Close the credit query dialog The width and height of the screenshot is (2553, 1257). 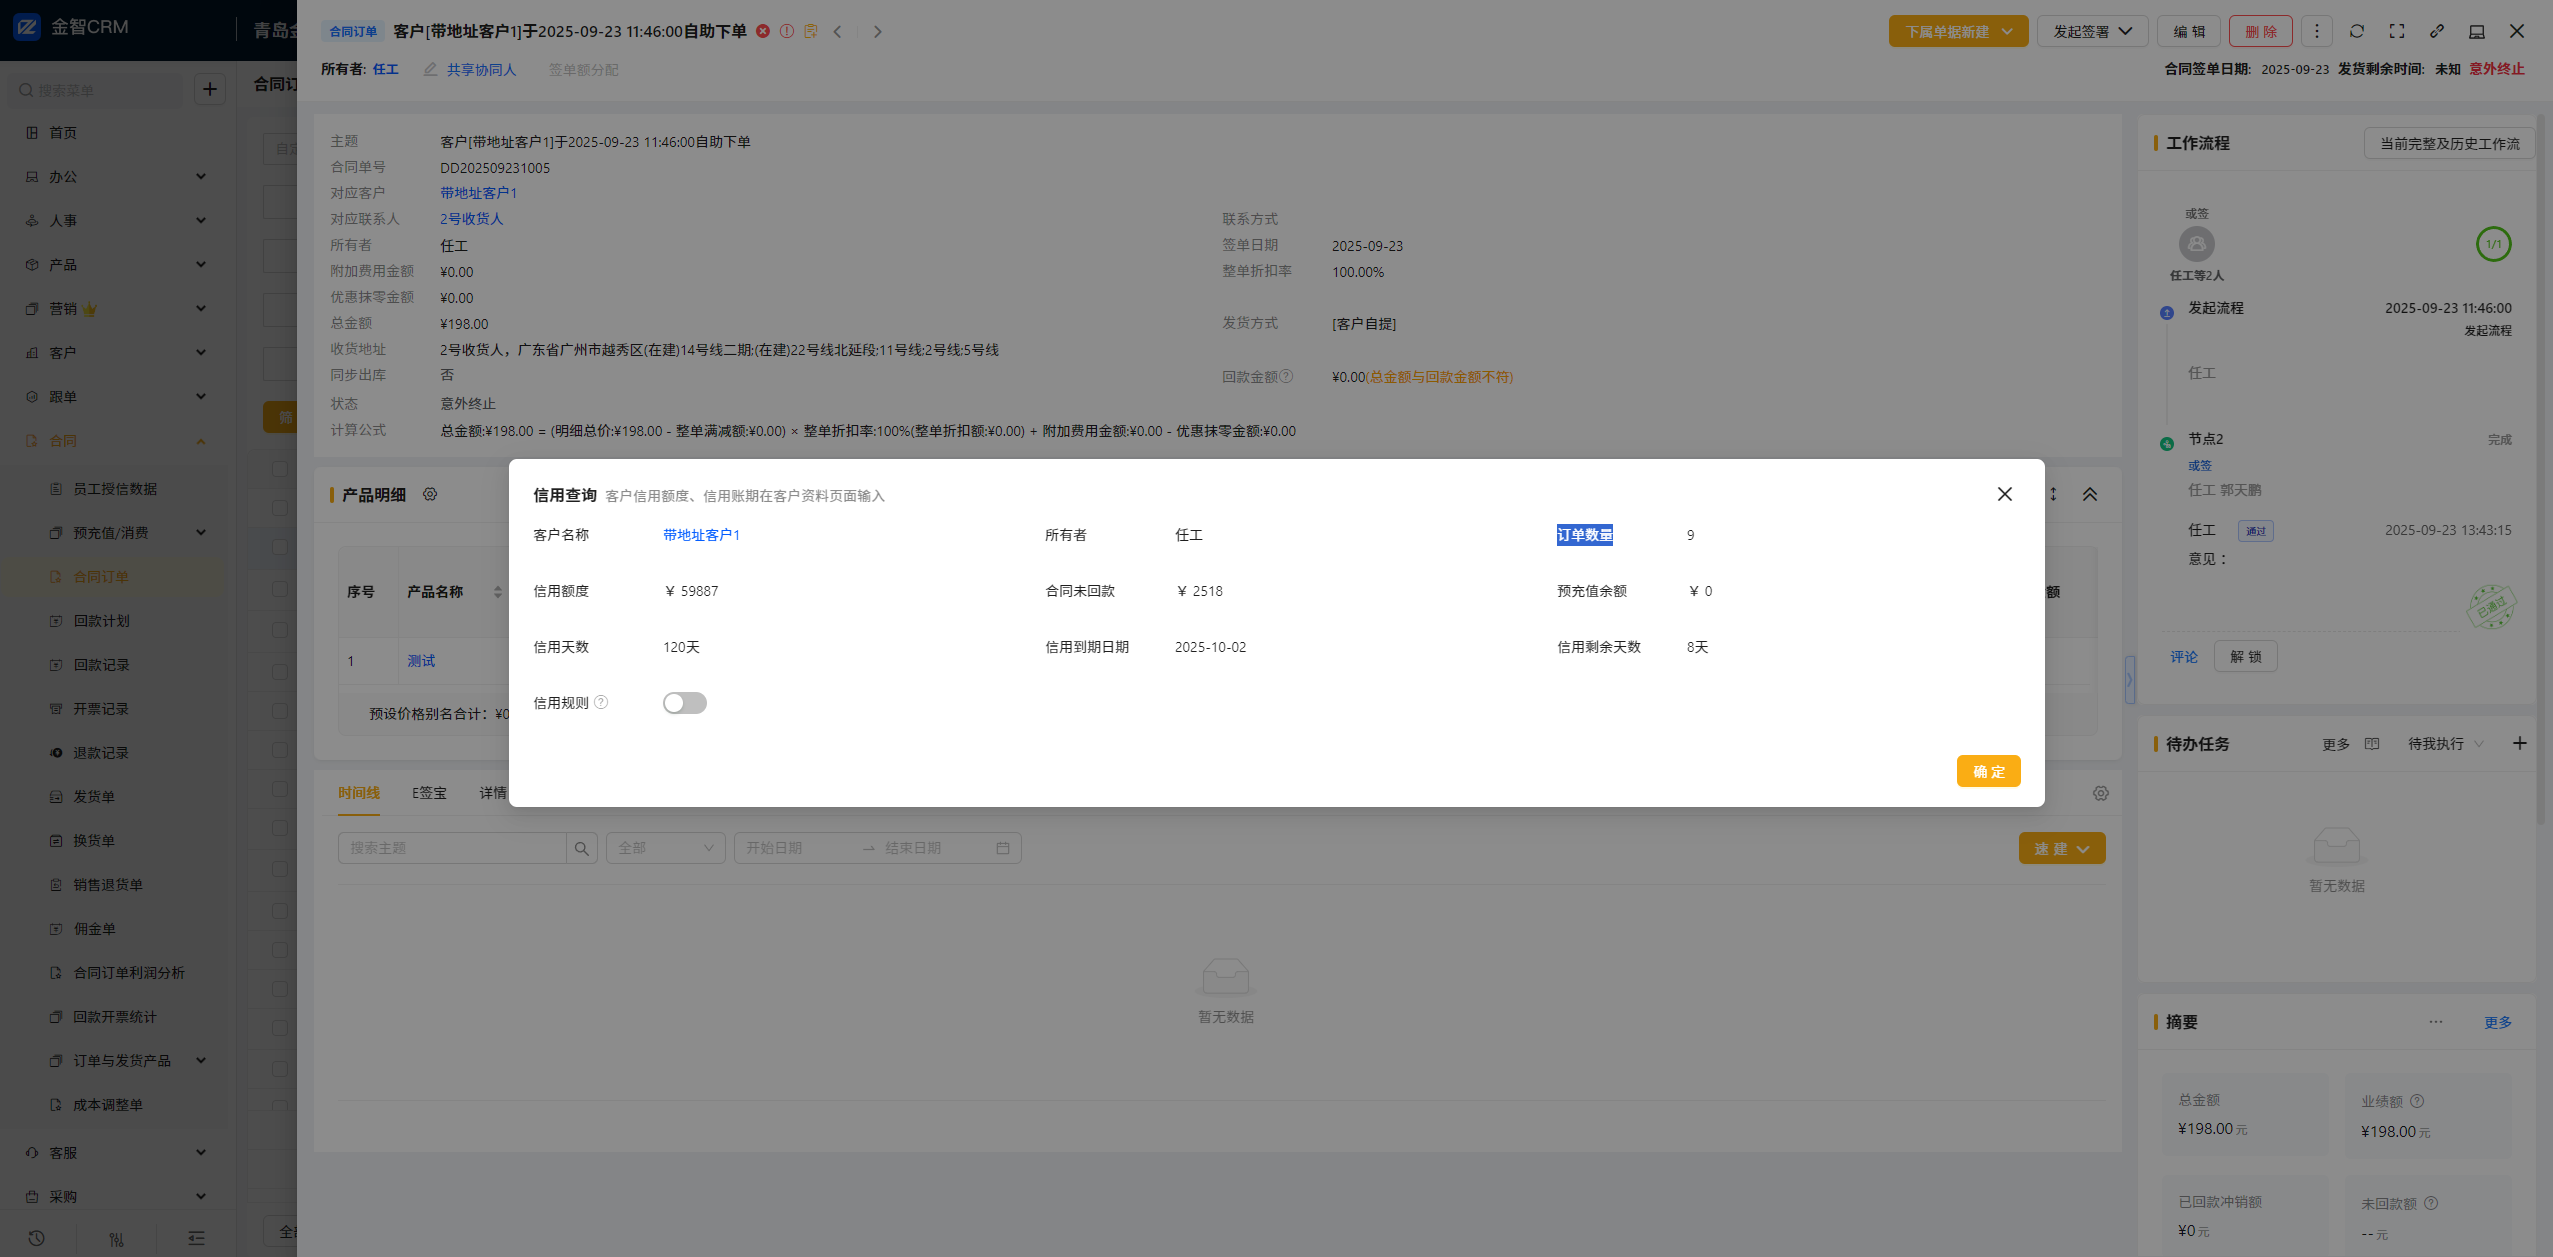coord(2004,494)
